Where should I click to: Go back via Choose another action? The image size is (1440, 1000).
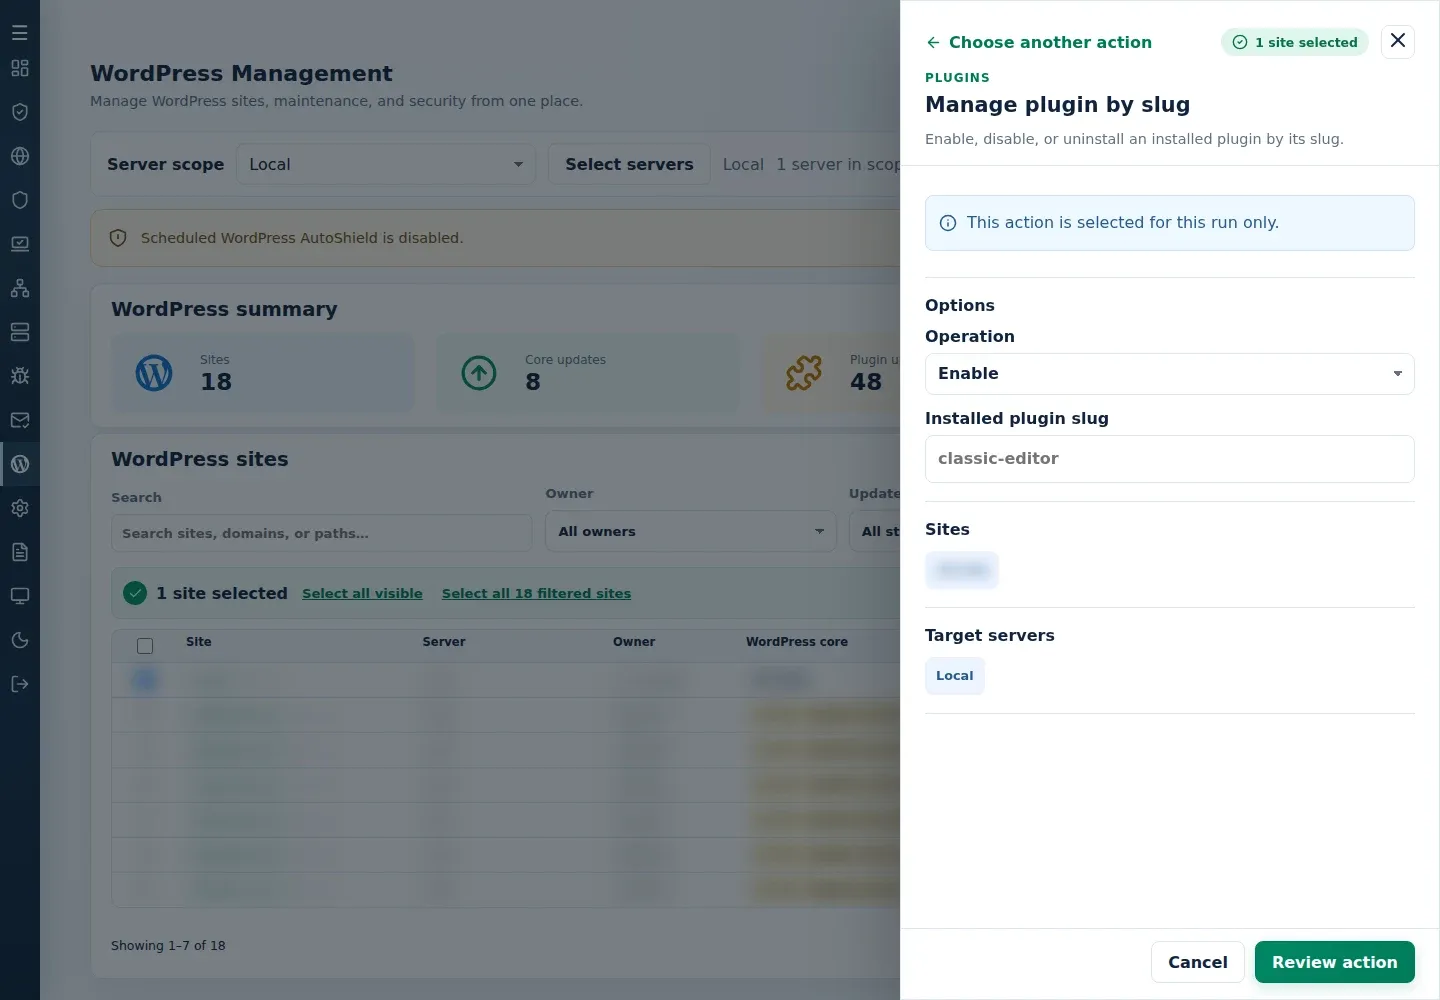coord(1039,42)
